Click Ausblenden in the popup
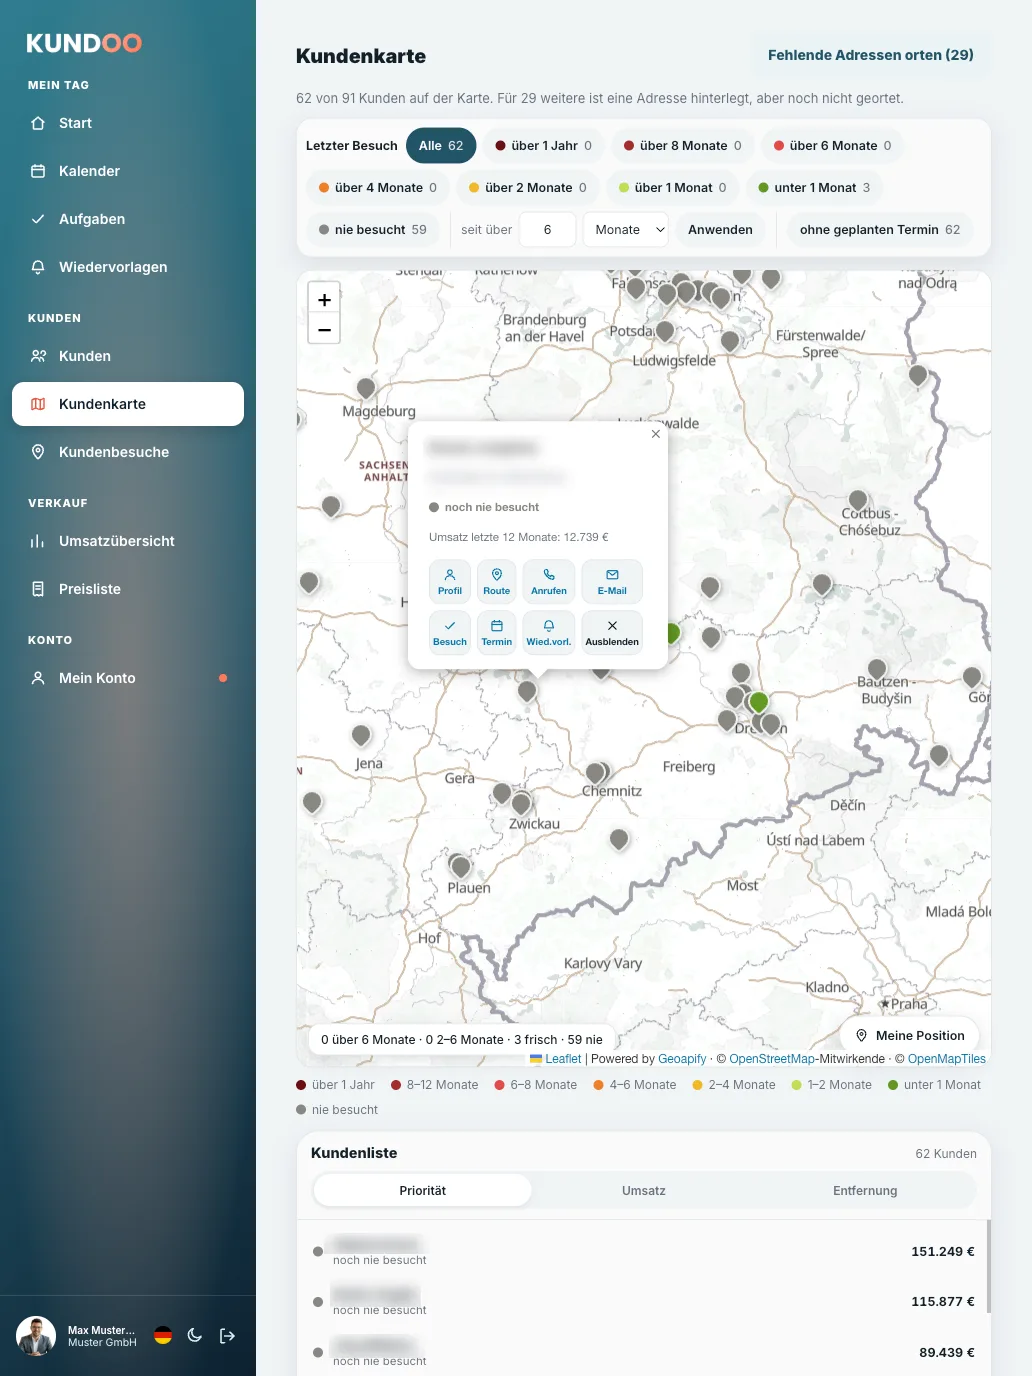 (x=612, y=632)
